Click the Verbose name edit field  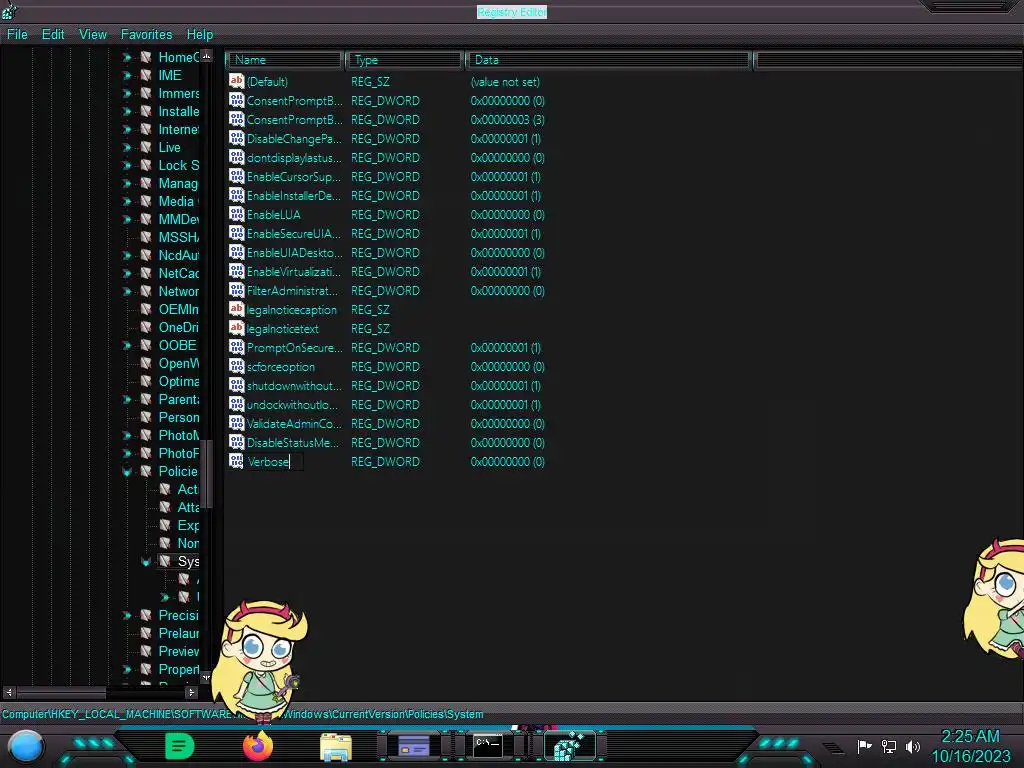[x=274, y=462]
